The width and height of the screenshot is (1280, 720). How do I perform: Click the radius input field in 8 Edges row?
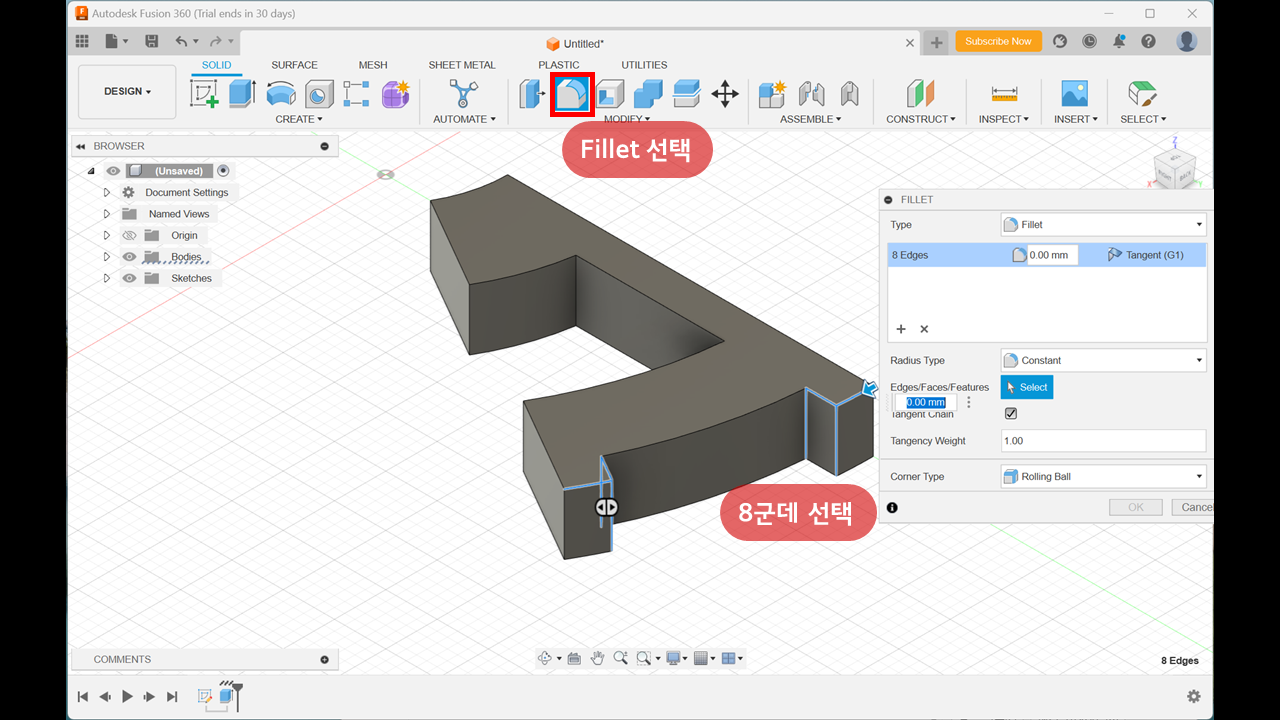tap(1052, 255)
